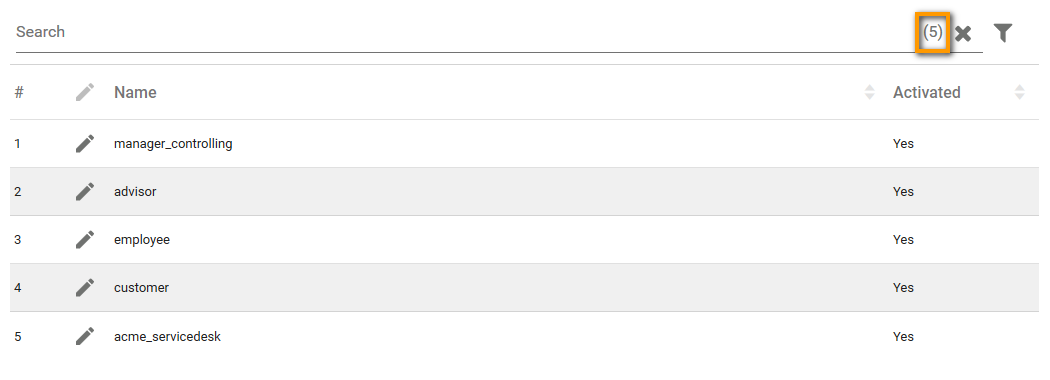Click the pencil icon beside employee
The image size is (1050, 380).
click(85, 239)
